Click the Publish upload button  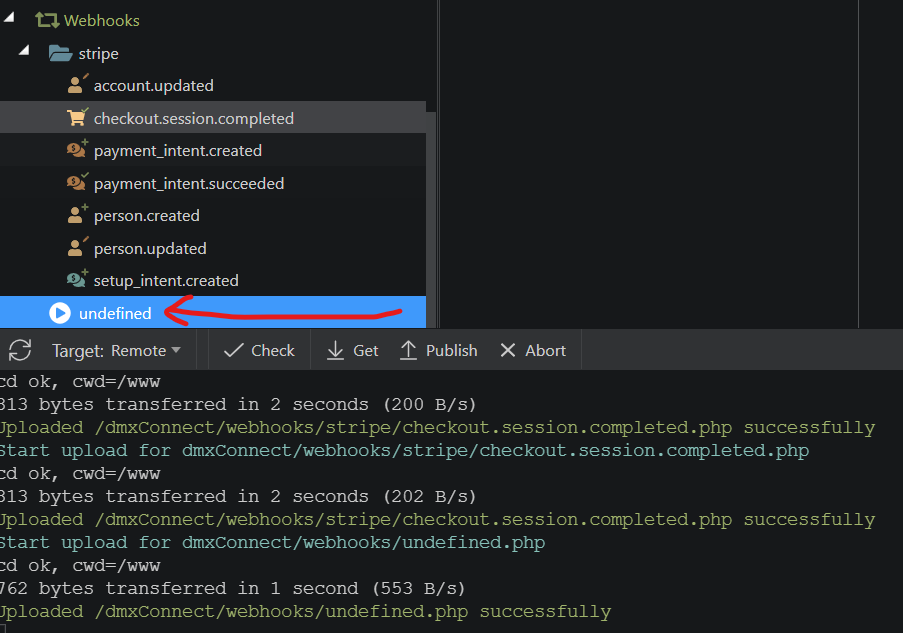coord(439,350)
